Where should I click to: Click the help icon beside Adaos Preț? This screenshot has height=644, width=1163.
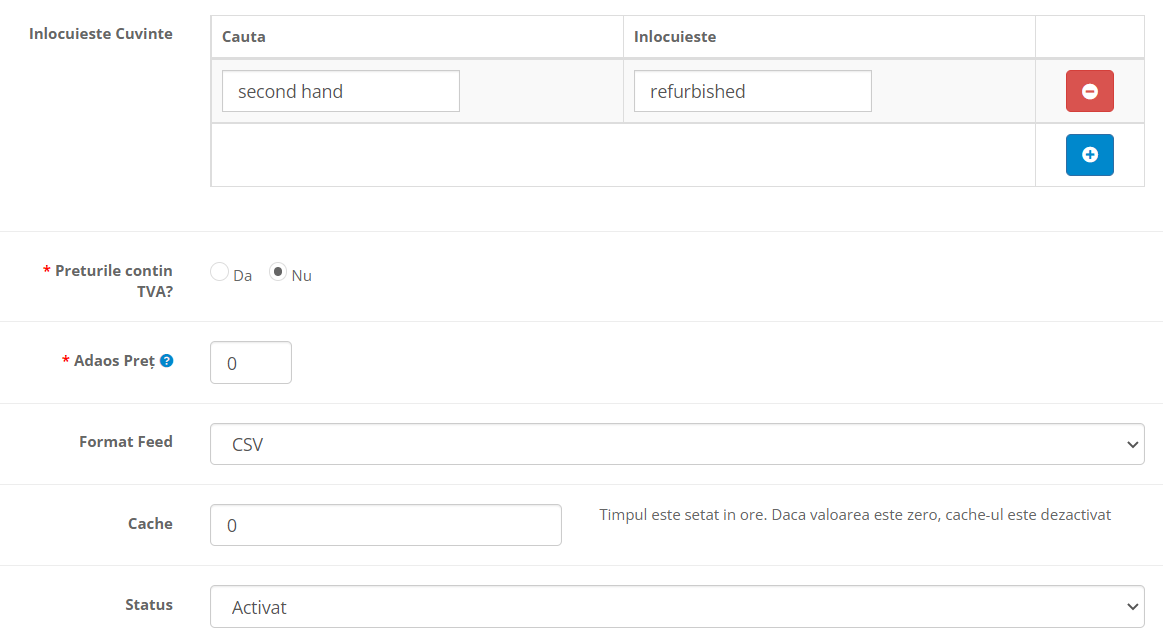pyautogui.click(x=167, y=361)
